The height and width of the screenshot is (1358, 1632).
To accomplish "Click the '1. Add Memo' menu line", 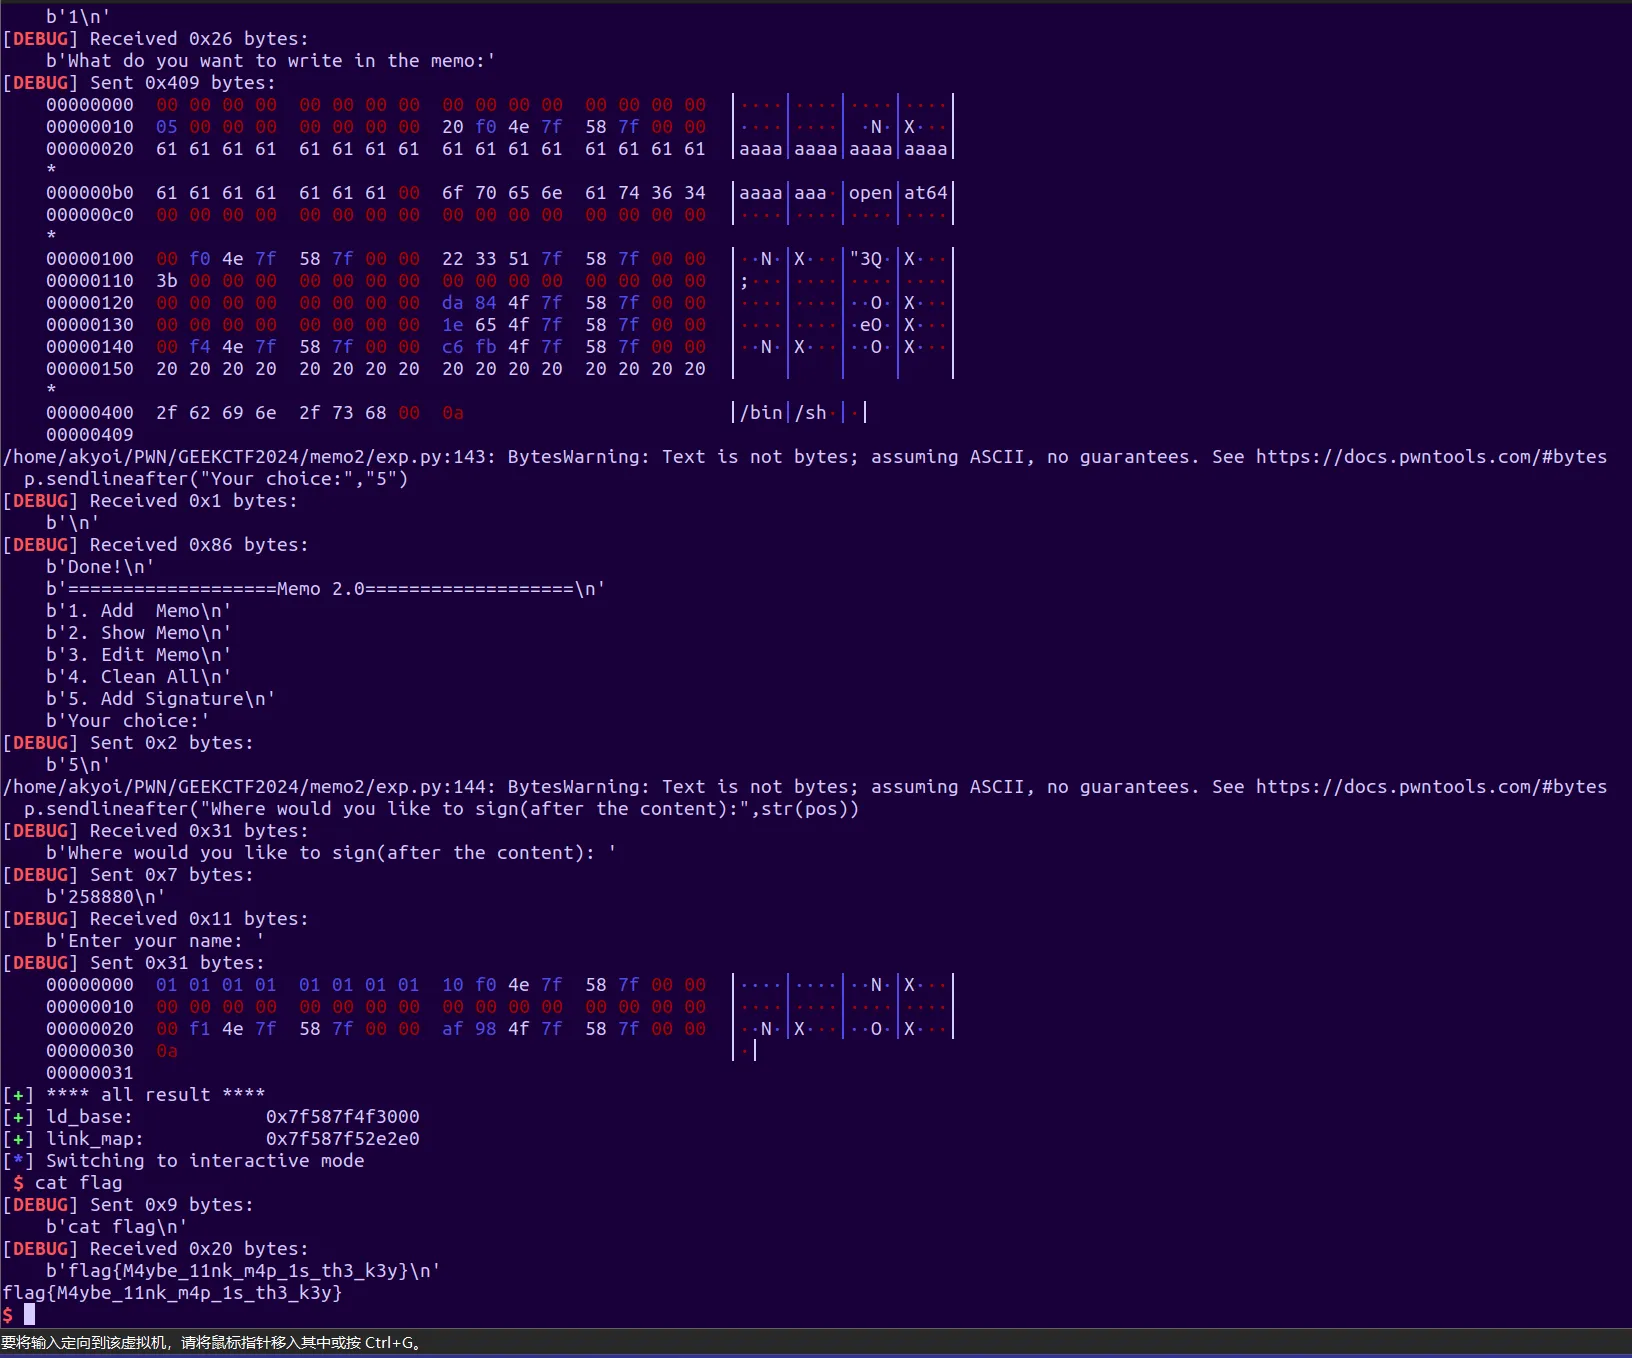I will (139, 610).
